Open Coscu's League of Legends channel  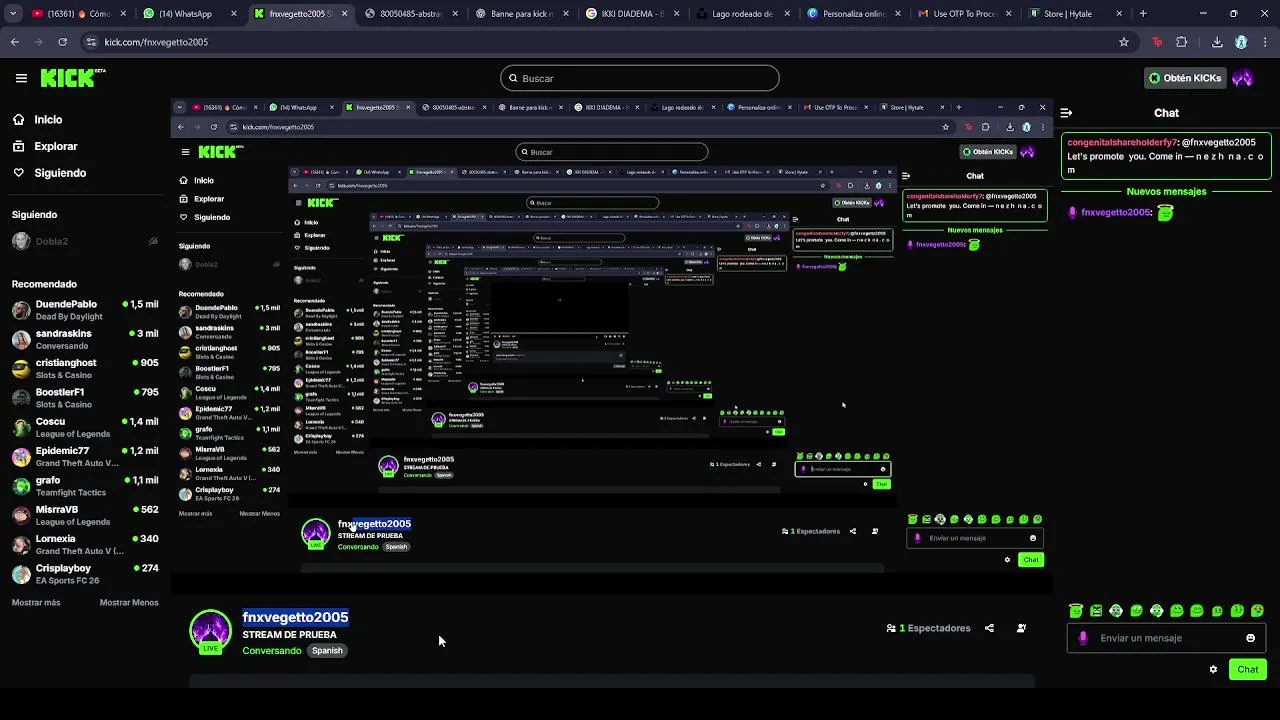pos(84,427)
